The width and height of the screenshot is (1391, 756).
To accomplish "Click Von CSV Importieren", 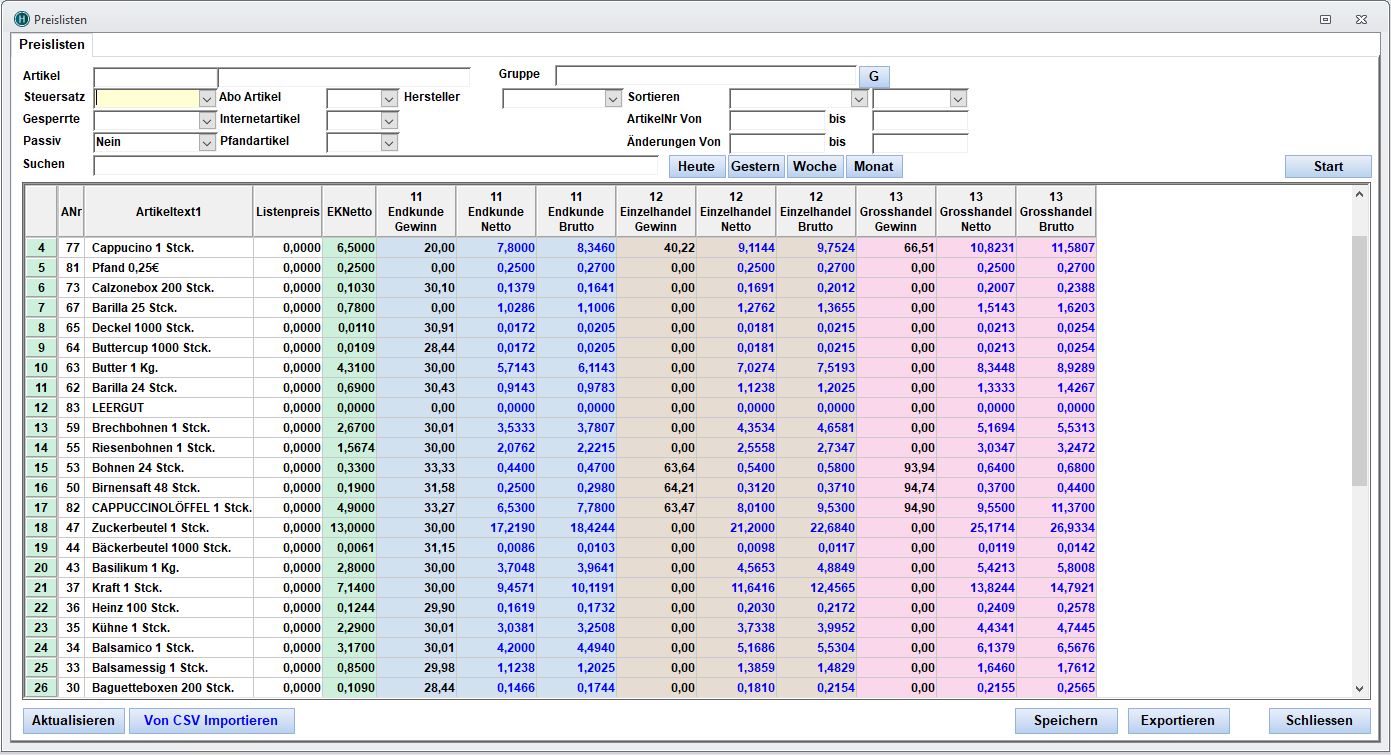I will 211,720.
